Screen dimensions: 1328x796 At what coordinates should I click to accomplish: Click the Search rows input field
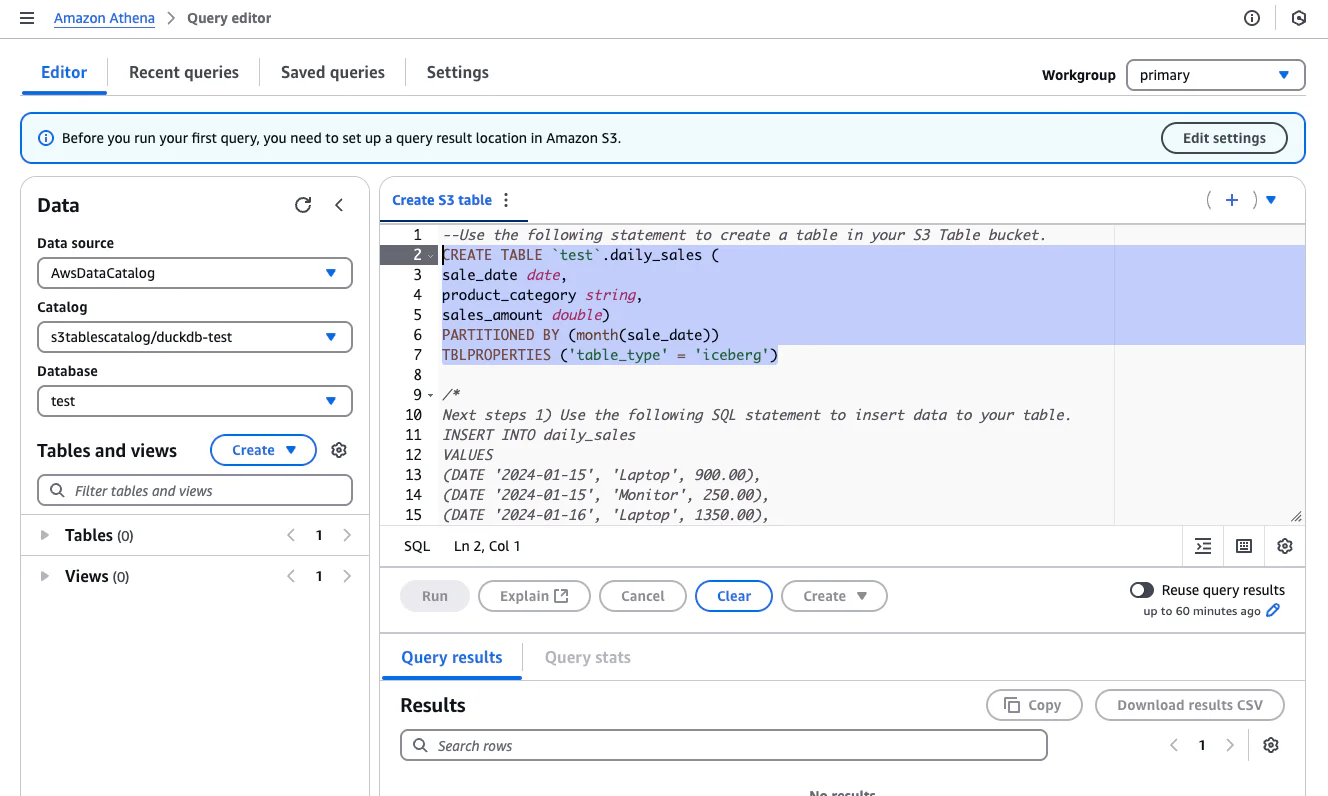click(x=724, y=745)
